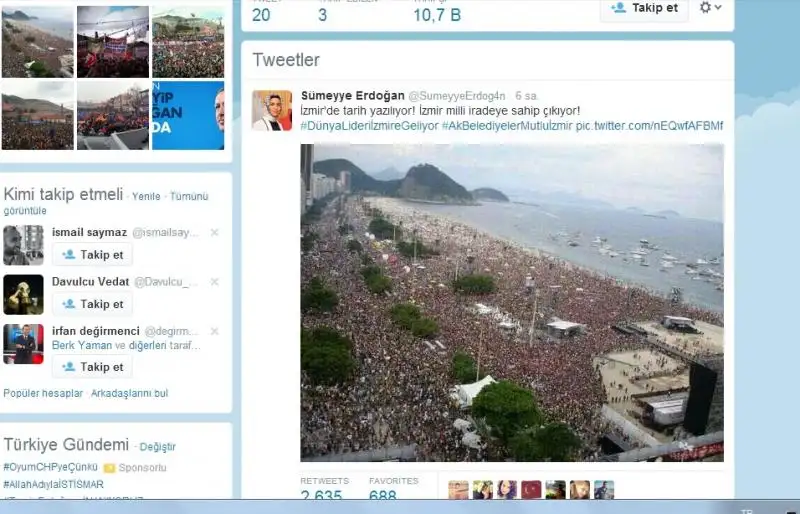Viewport: 800px width, 514px height.
Task: Change trends with Değiştir link
Action: (157, 447)
